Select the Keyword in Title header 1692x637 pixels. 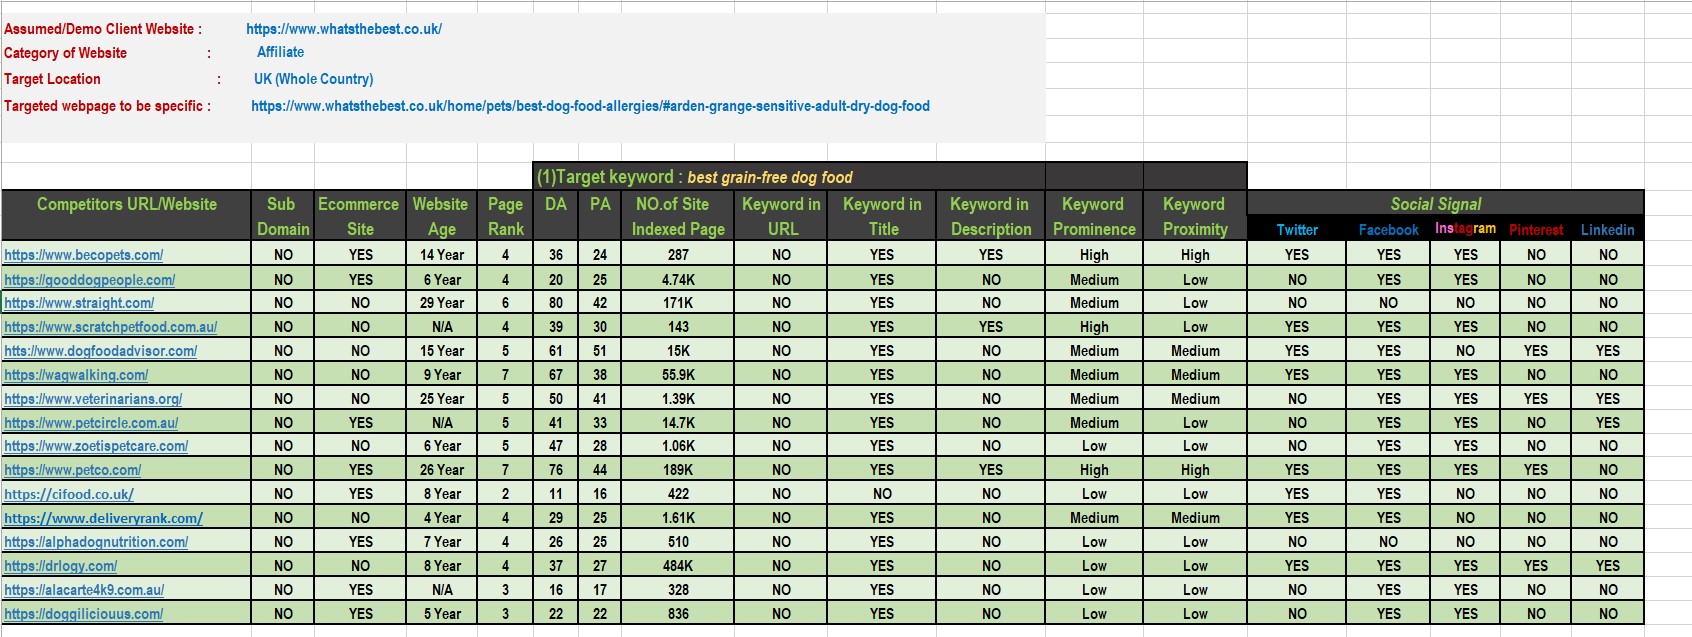coord(882,216)
